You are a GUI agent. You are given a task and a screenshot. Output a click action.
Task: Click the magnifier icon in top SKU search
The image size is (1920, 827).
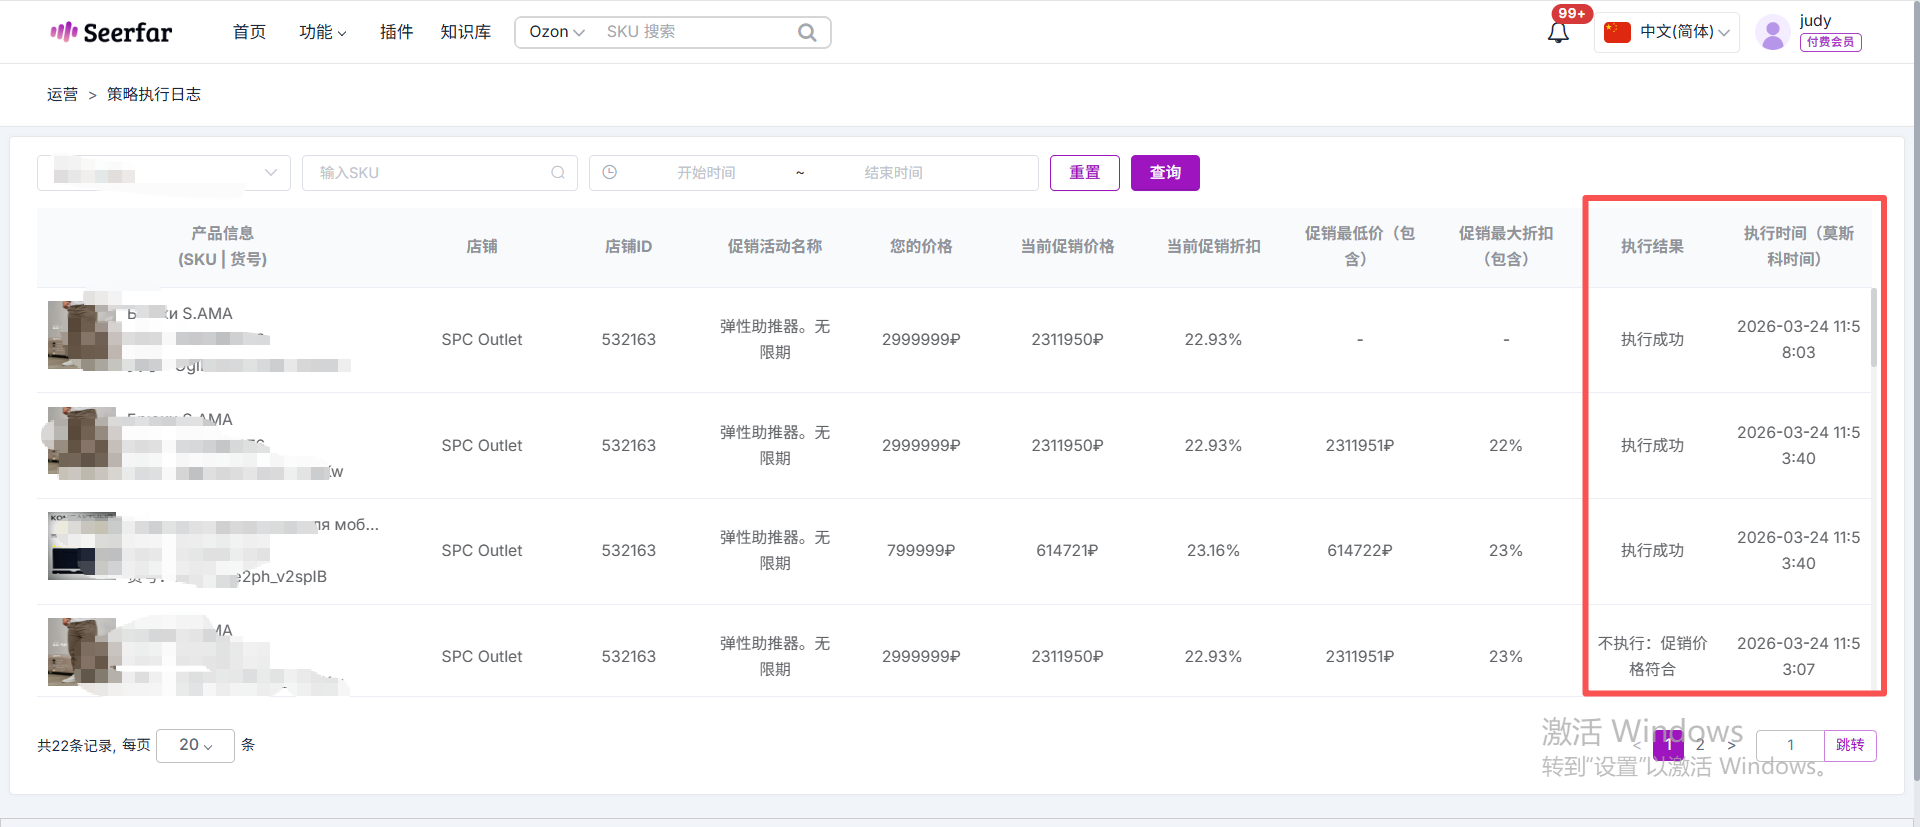click(x=806, y=33)
